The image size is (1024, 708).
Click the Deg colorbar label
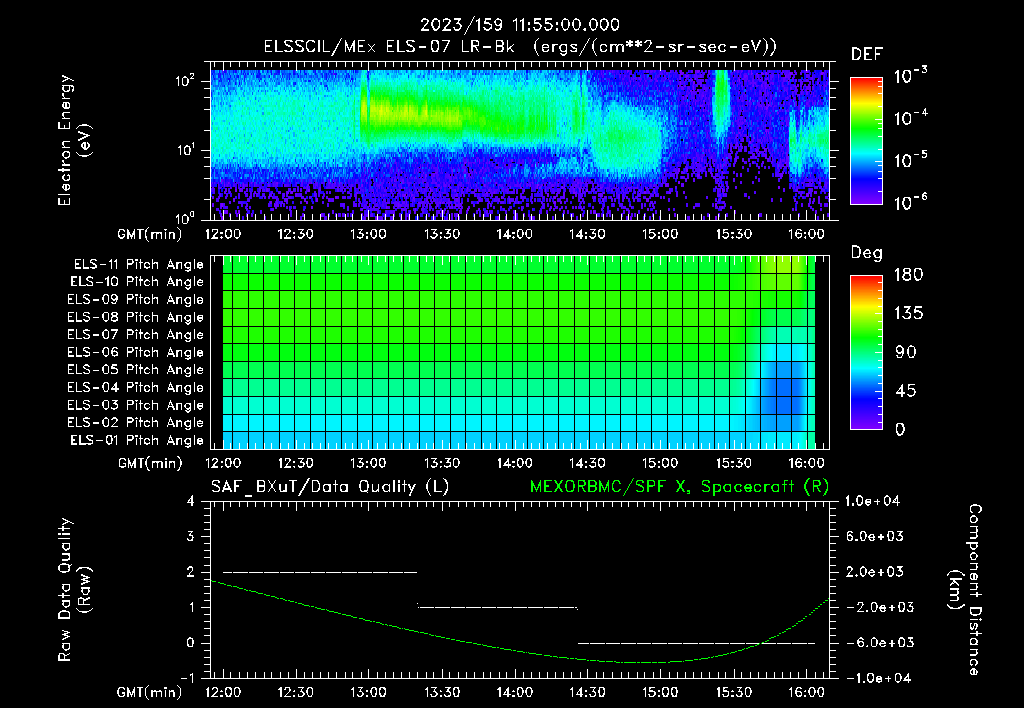(866, 253)
